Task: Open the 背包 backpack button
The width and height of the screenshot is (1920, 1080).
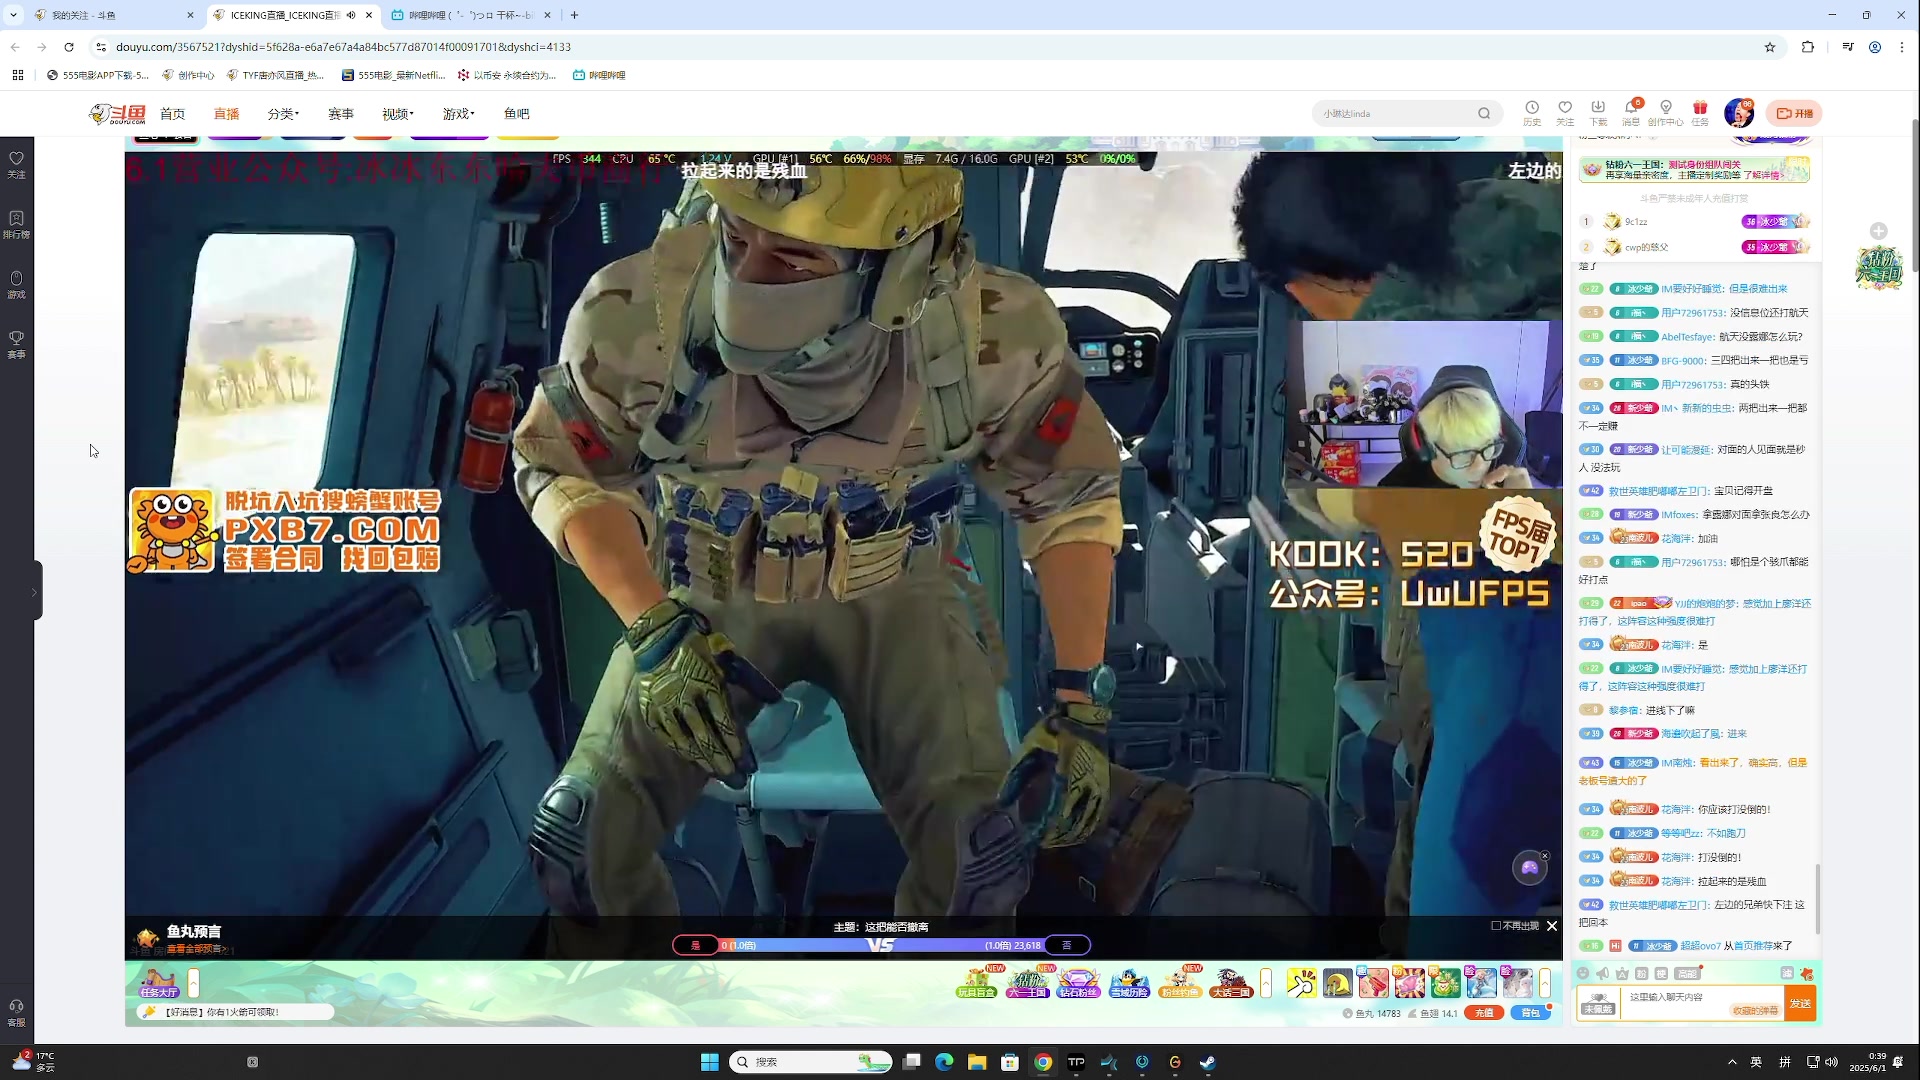Action: pyautogui.click(x=1531, y=1013)
